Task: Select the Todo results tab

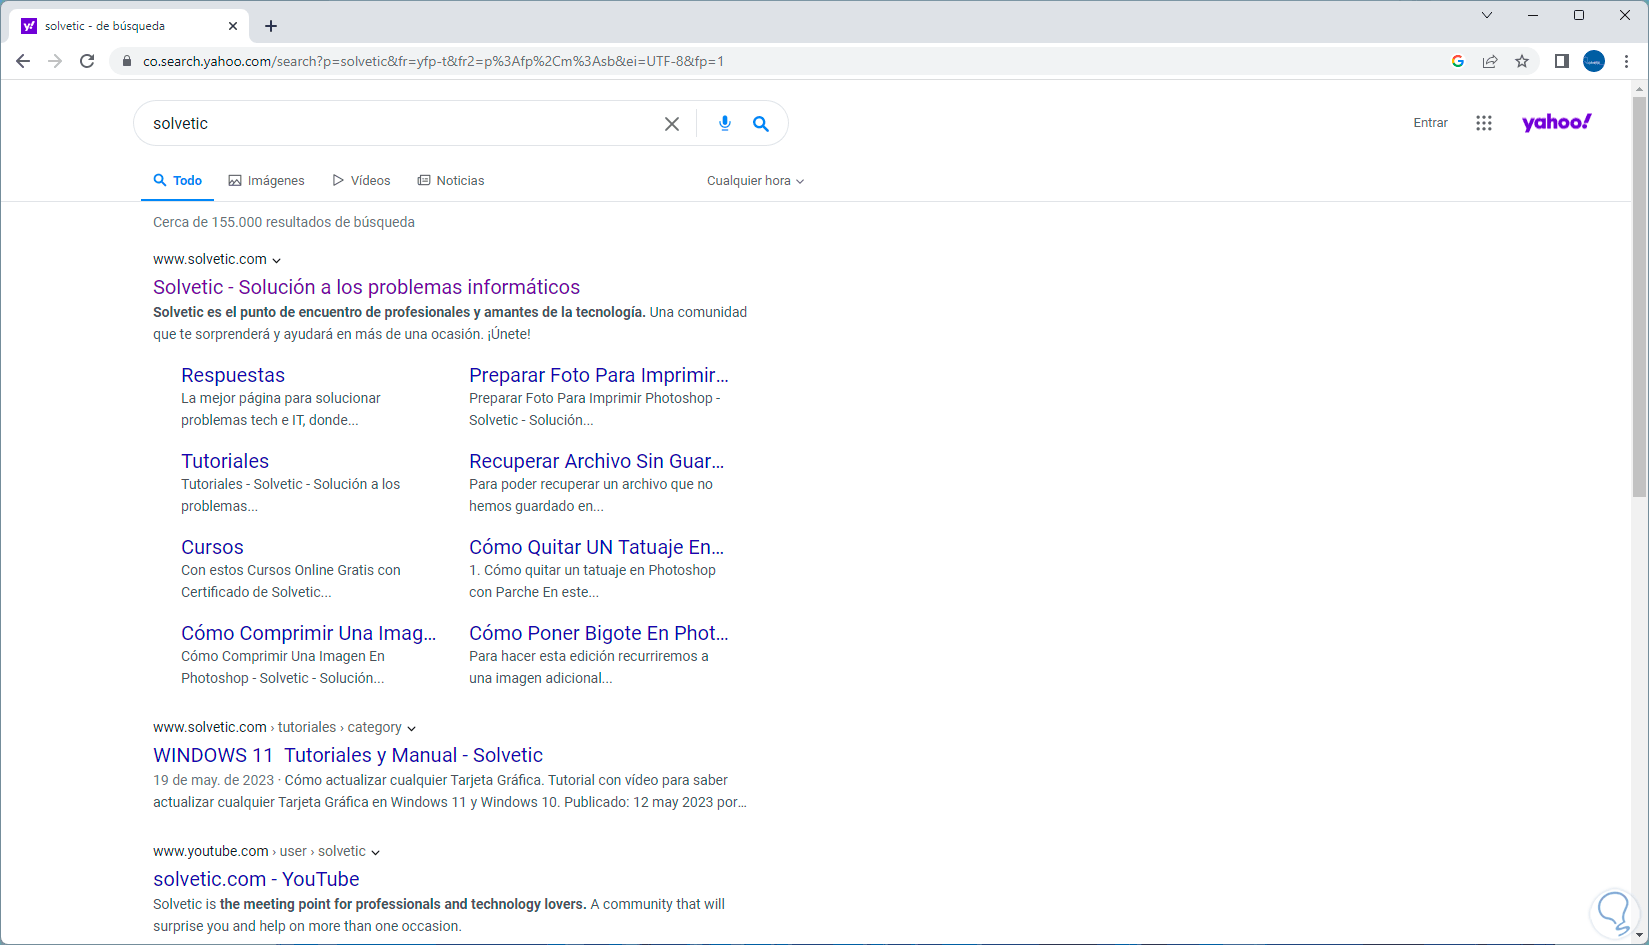Action: click(178, 181)
